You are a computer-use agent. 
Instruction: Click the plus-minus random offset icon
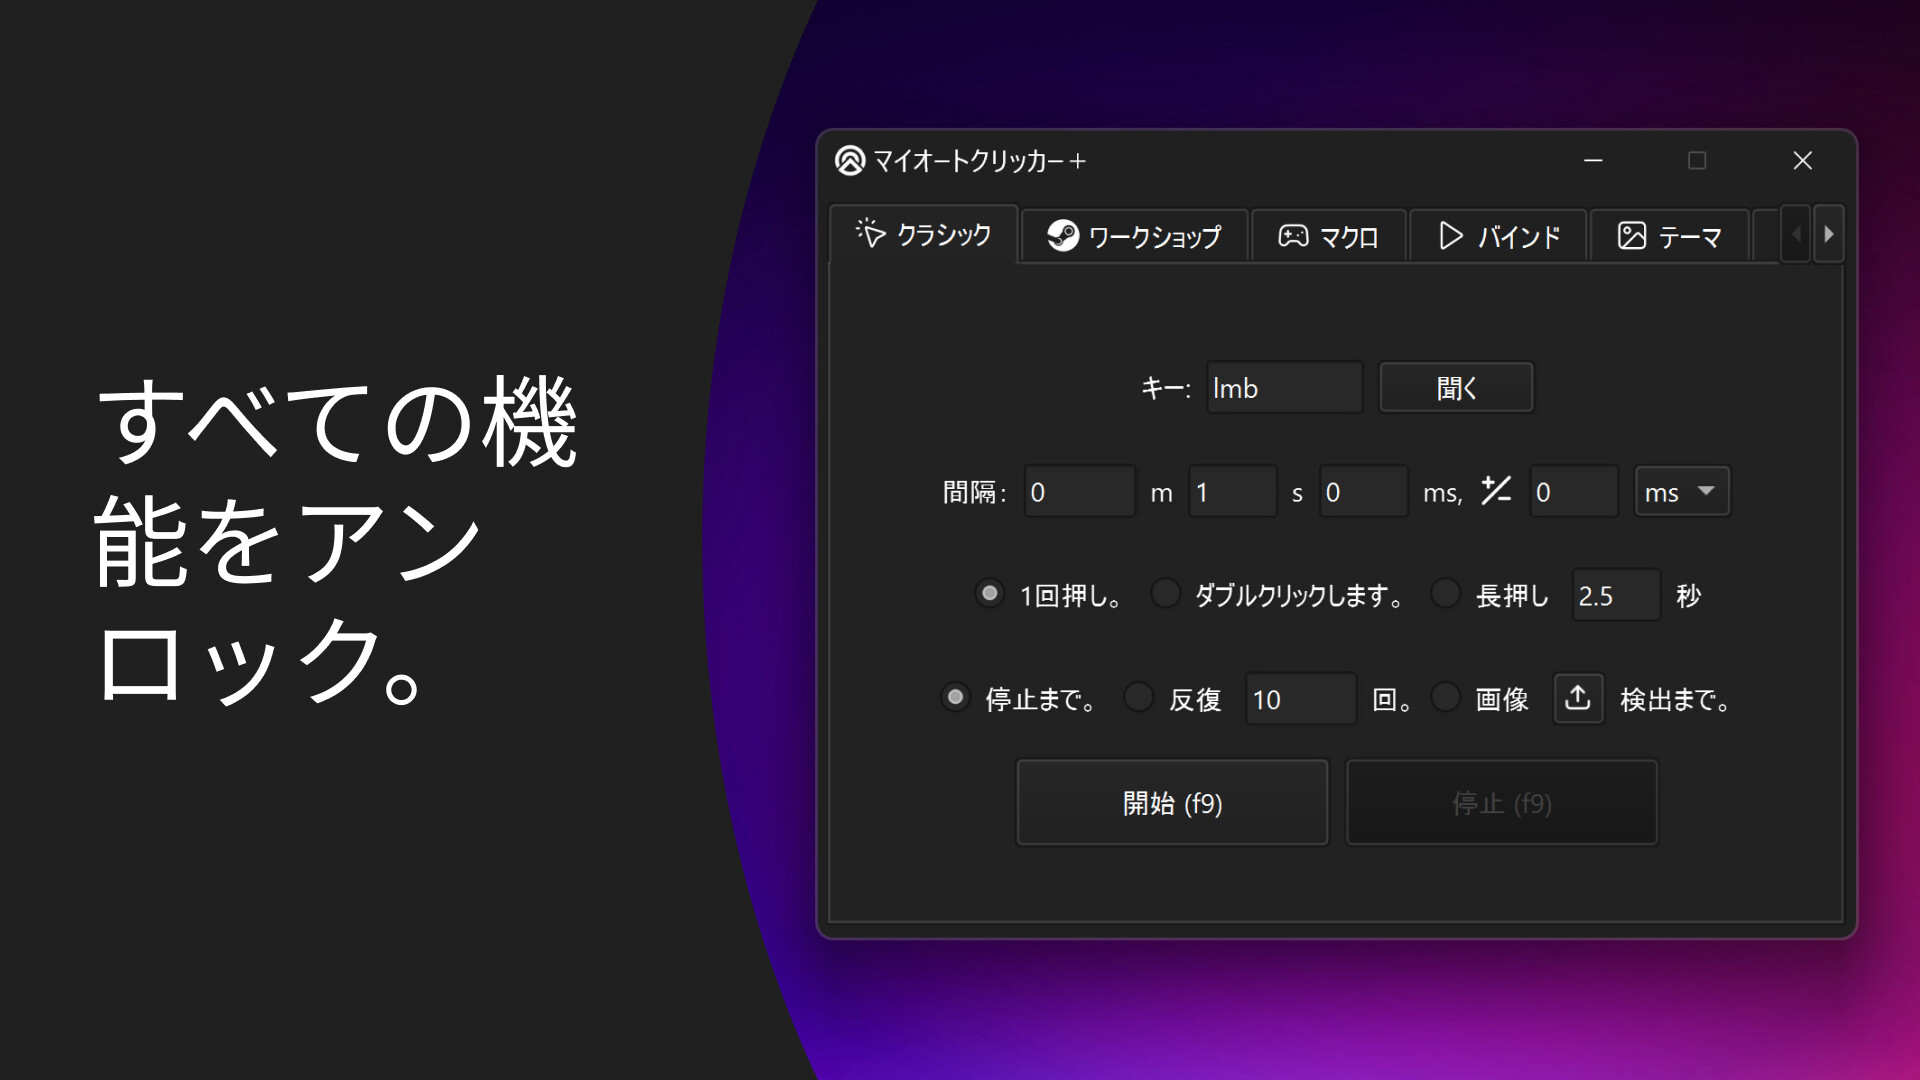[x=1496, y=490]
